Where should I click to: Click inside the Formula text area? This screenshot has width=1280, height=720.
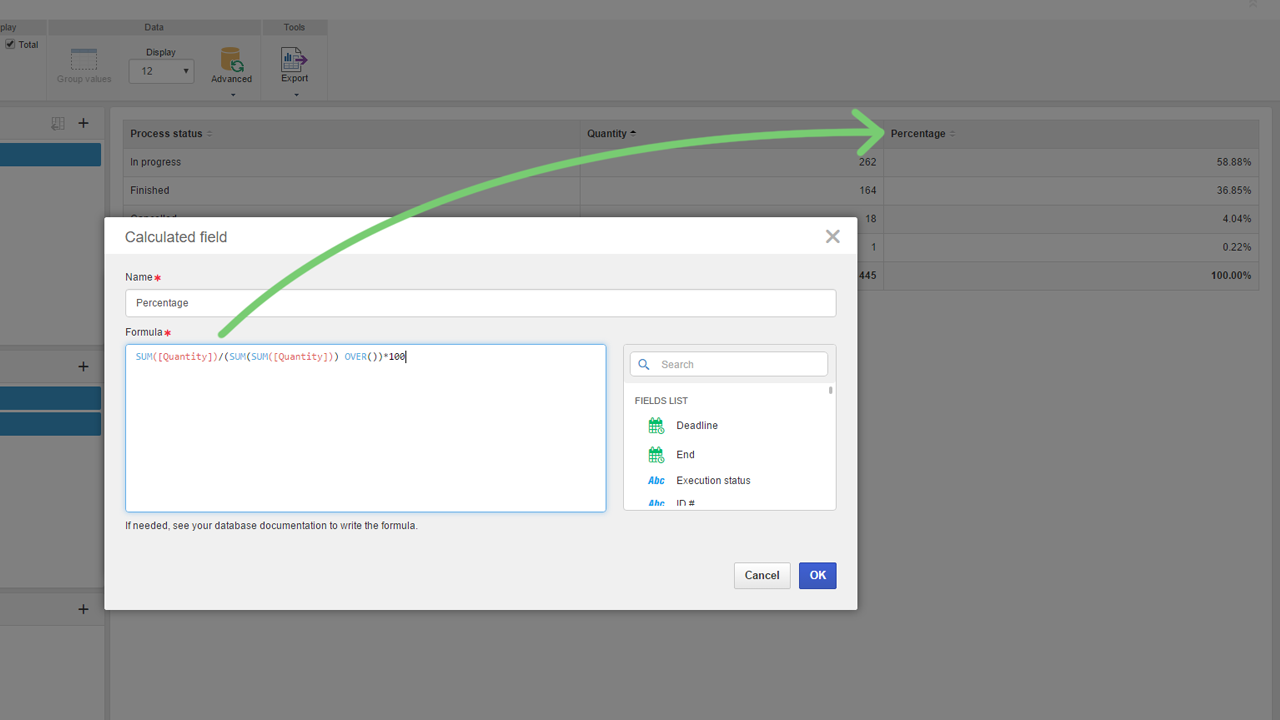coord(365,428)
